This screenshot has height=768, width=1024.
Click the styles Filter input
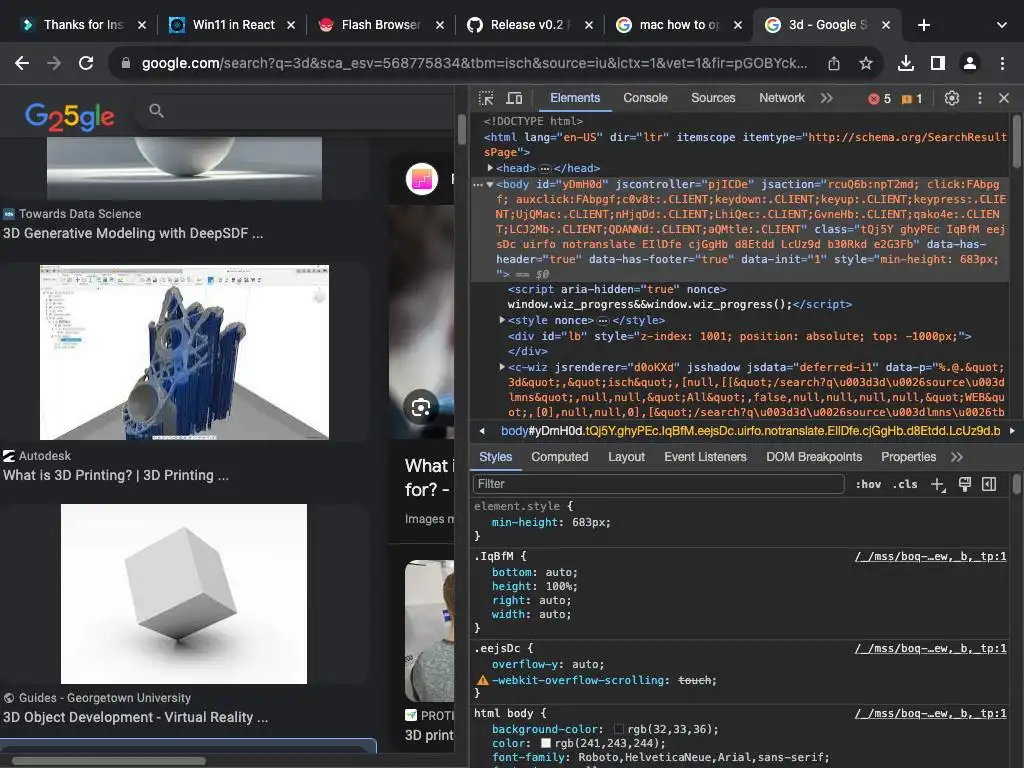(x=658, y=484)
